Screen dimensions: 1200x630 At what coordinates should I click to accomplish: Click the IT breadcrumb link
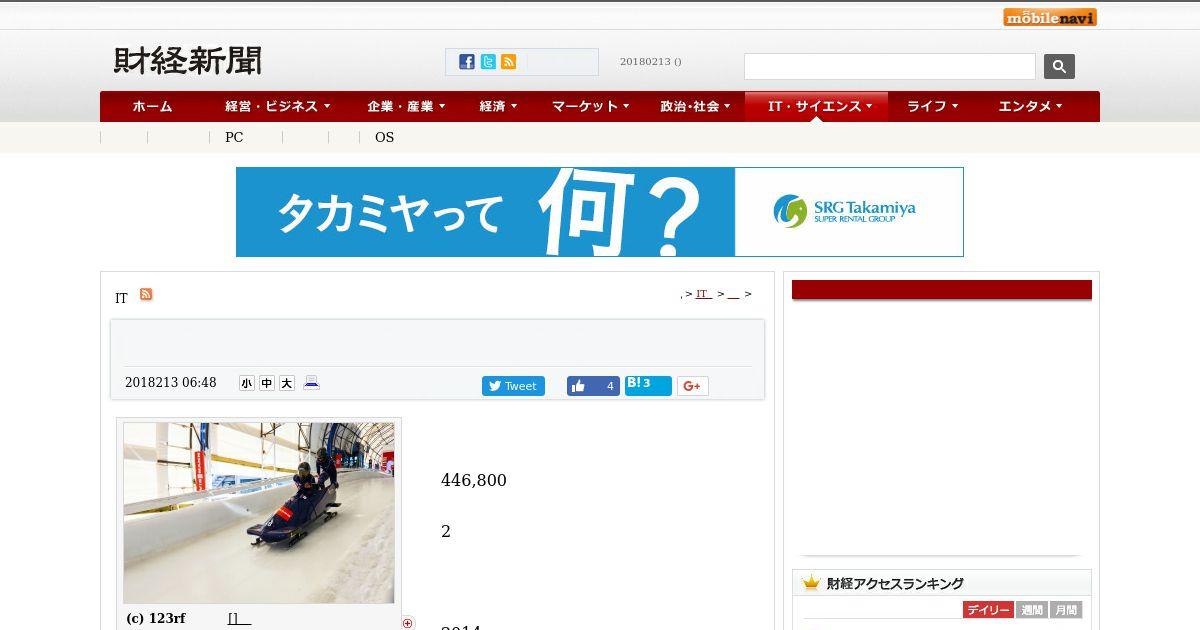point(704,294)
